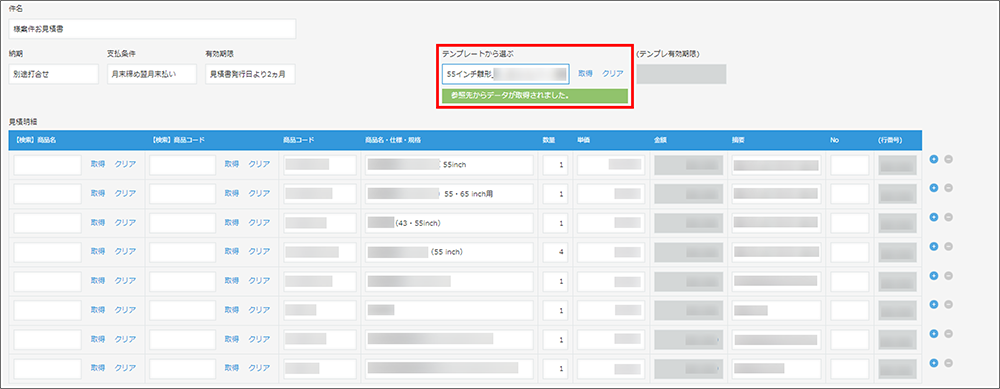Click 商品コード search クリア link in 55・65 inch用 row
The width and height of the screenshot is (1000, 389).
[x=259, y=193]
